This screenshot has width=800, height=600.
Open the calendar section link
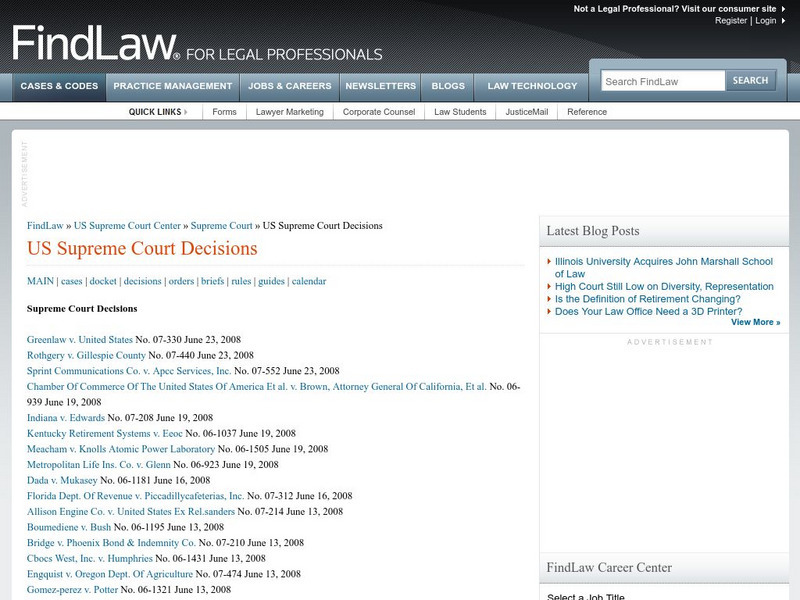point(309,281)
